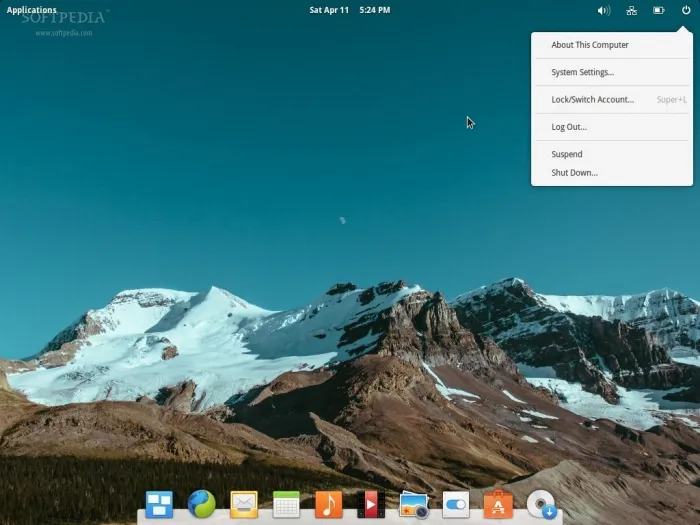Open the date and time calendar popover
The image size is (700, 525).
click(x=349, y=10)
